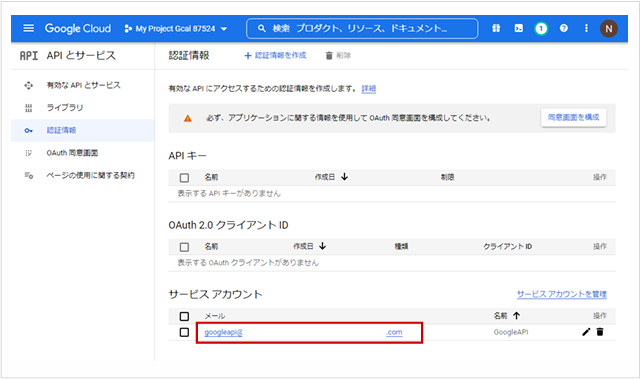Open the N user account avatar
This screenshot has width=640, height=379.
[x=609, y=29]
